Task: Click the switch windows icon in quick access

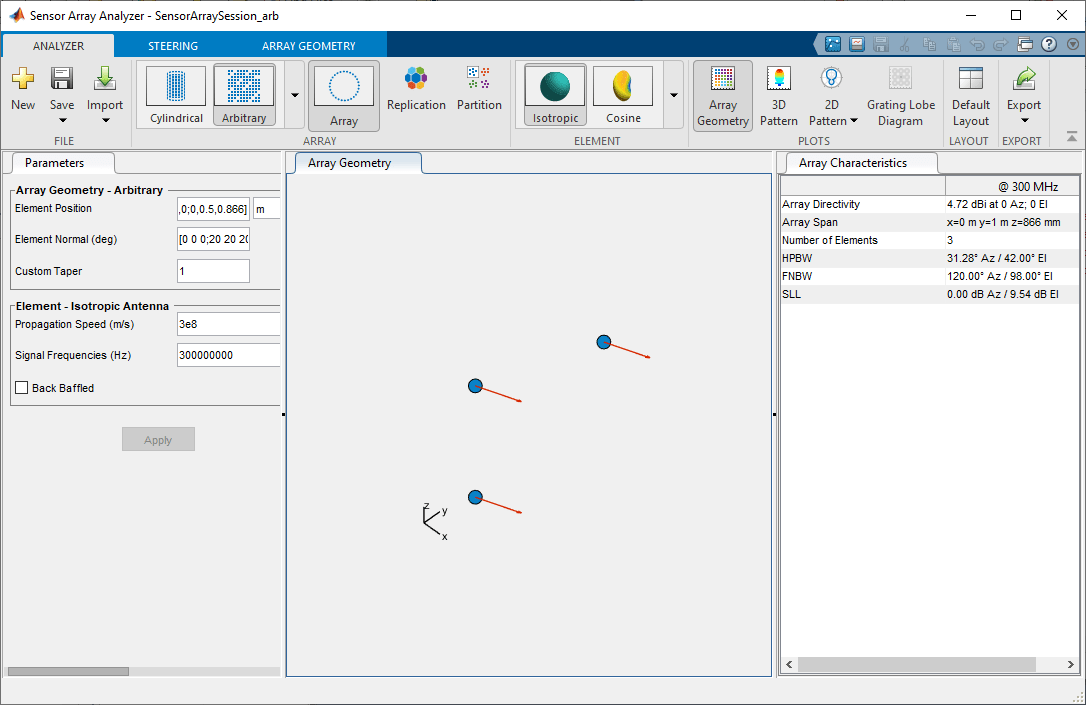Action: click(1025, 44)
